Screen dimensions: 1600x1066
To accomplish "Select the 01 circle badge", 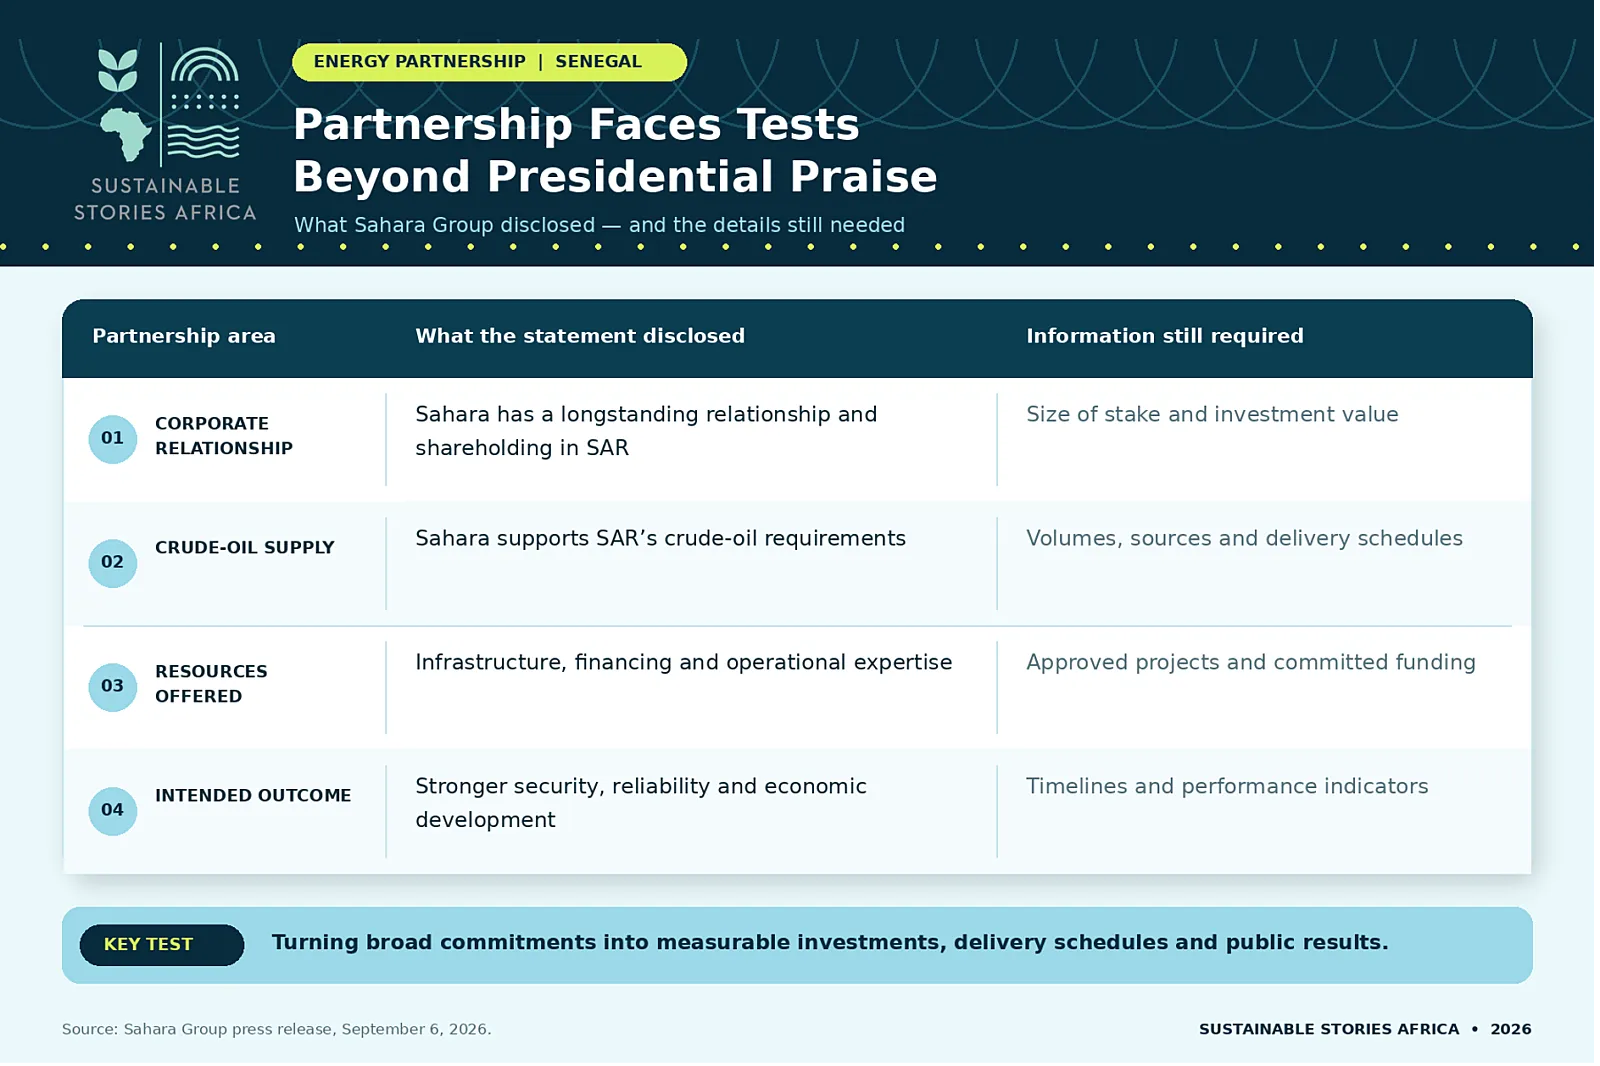I will point(113,439).
